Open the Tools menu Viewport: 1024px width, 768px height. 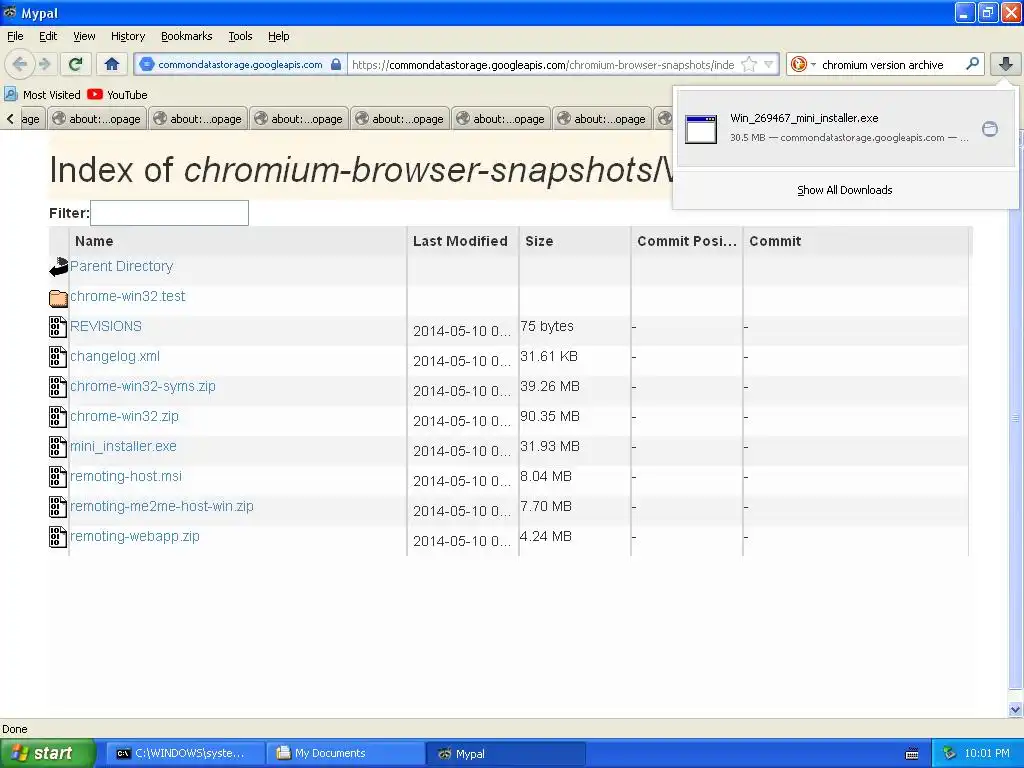coord(240,36)
